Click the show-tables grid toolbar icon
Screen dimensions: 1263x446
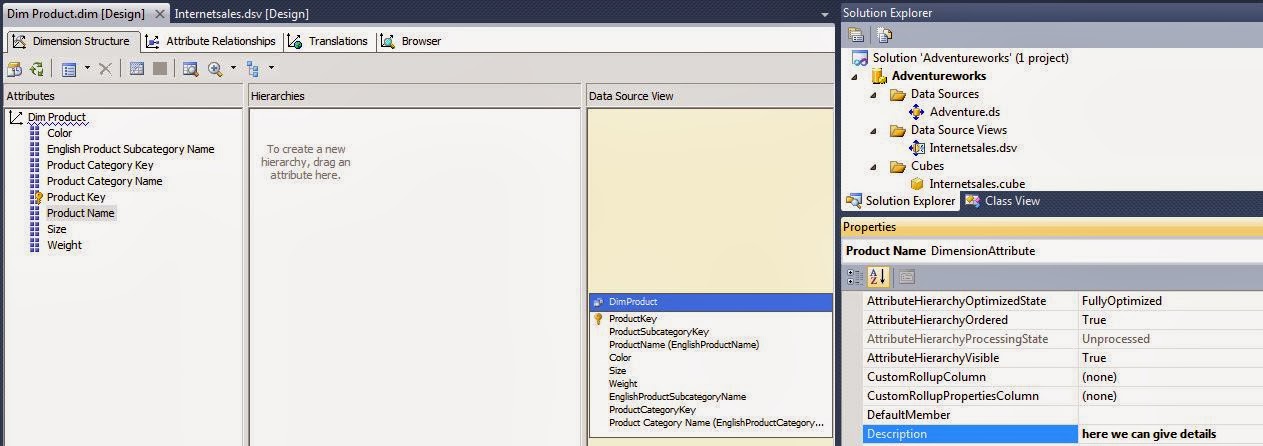pos(137,69)
